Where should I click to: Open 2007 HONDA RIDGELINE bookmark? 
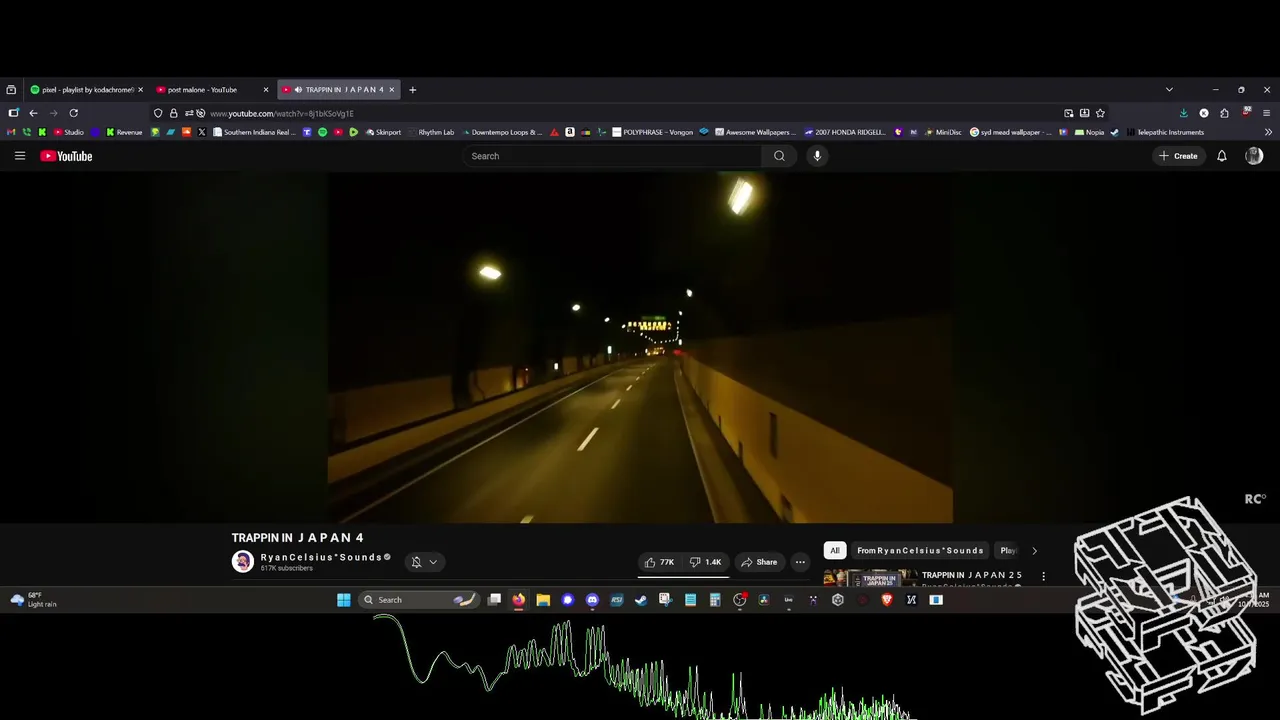point(845,132)
